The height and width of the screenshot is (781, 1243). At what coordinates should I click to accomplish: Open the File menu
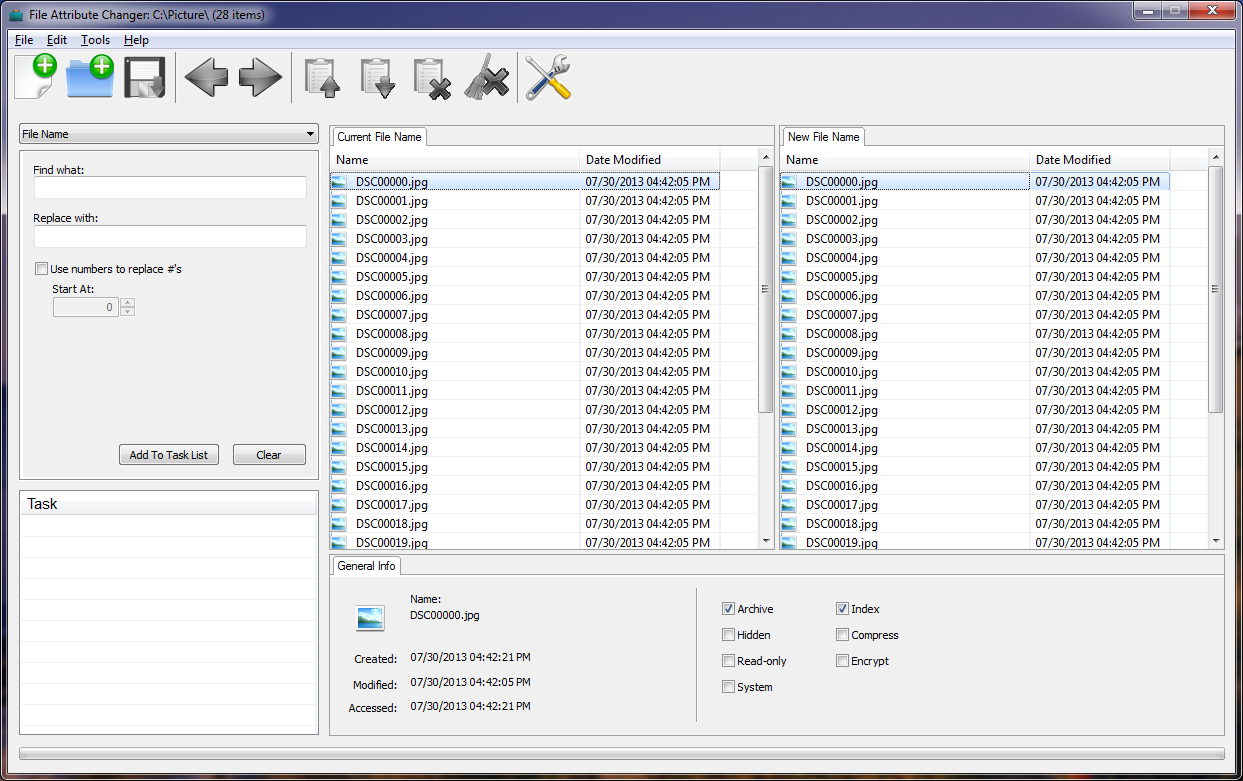pos(24,40)
